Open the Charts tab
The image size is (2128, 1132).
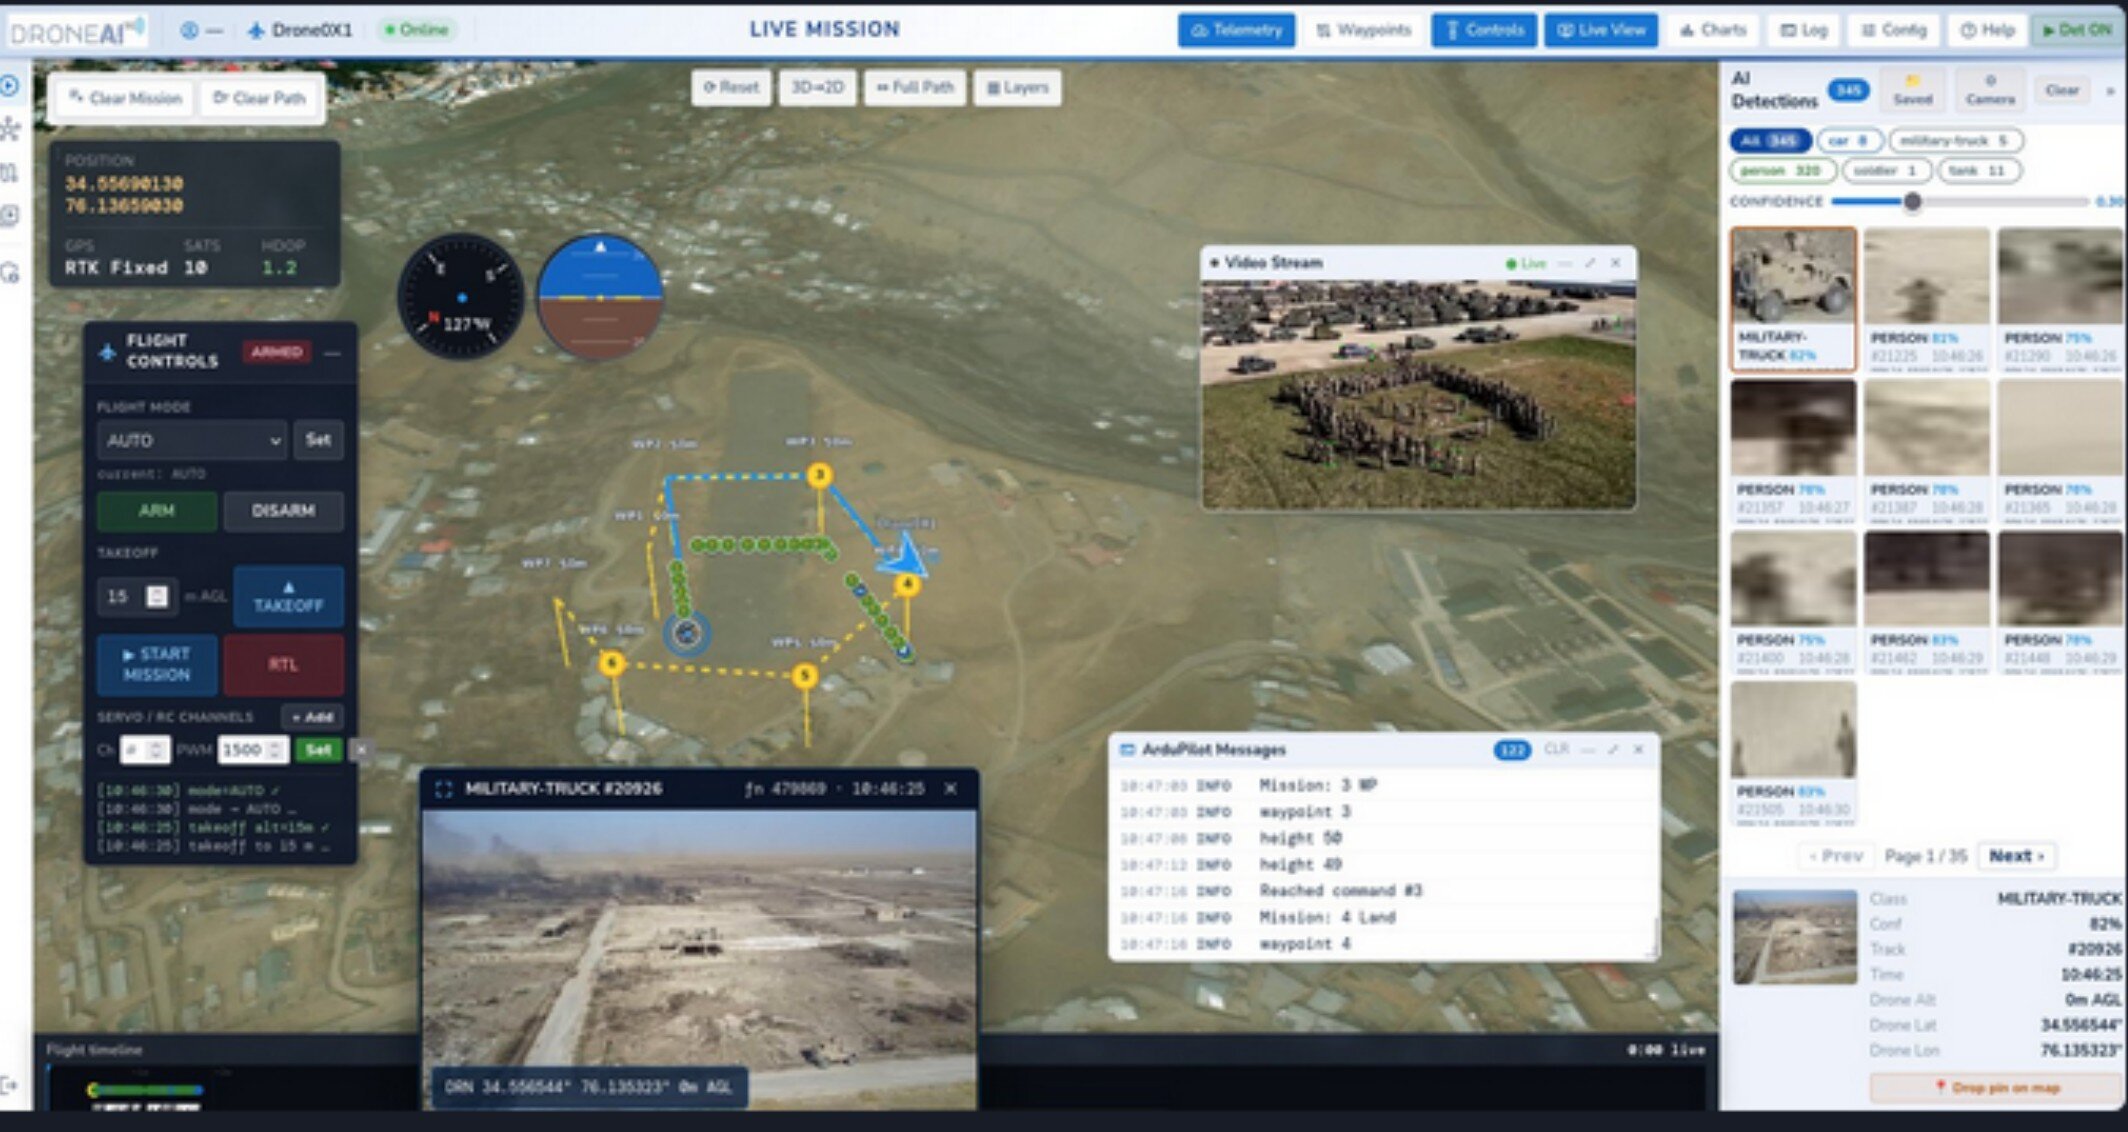click(1713, 30)
